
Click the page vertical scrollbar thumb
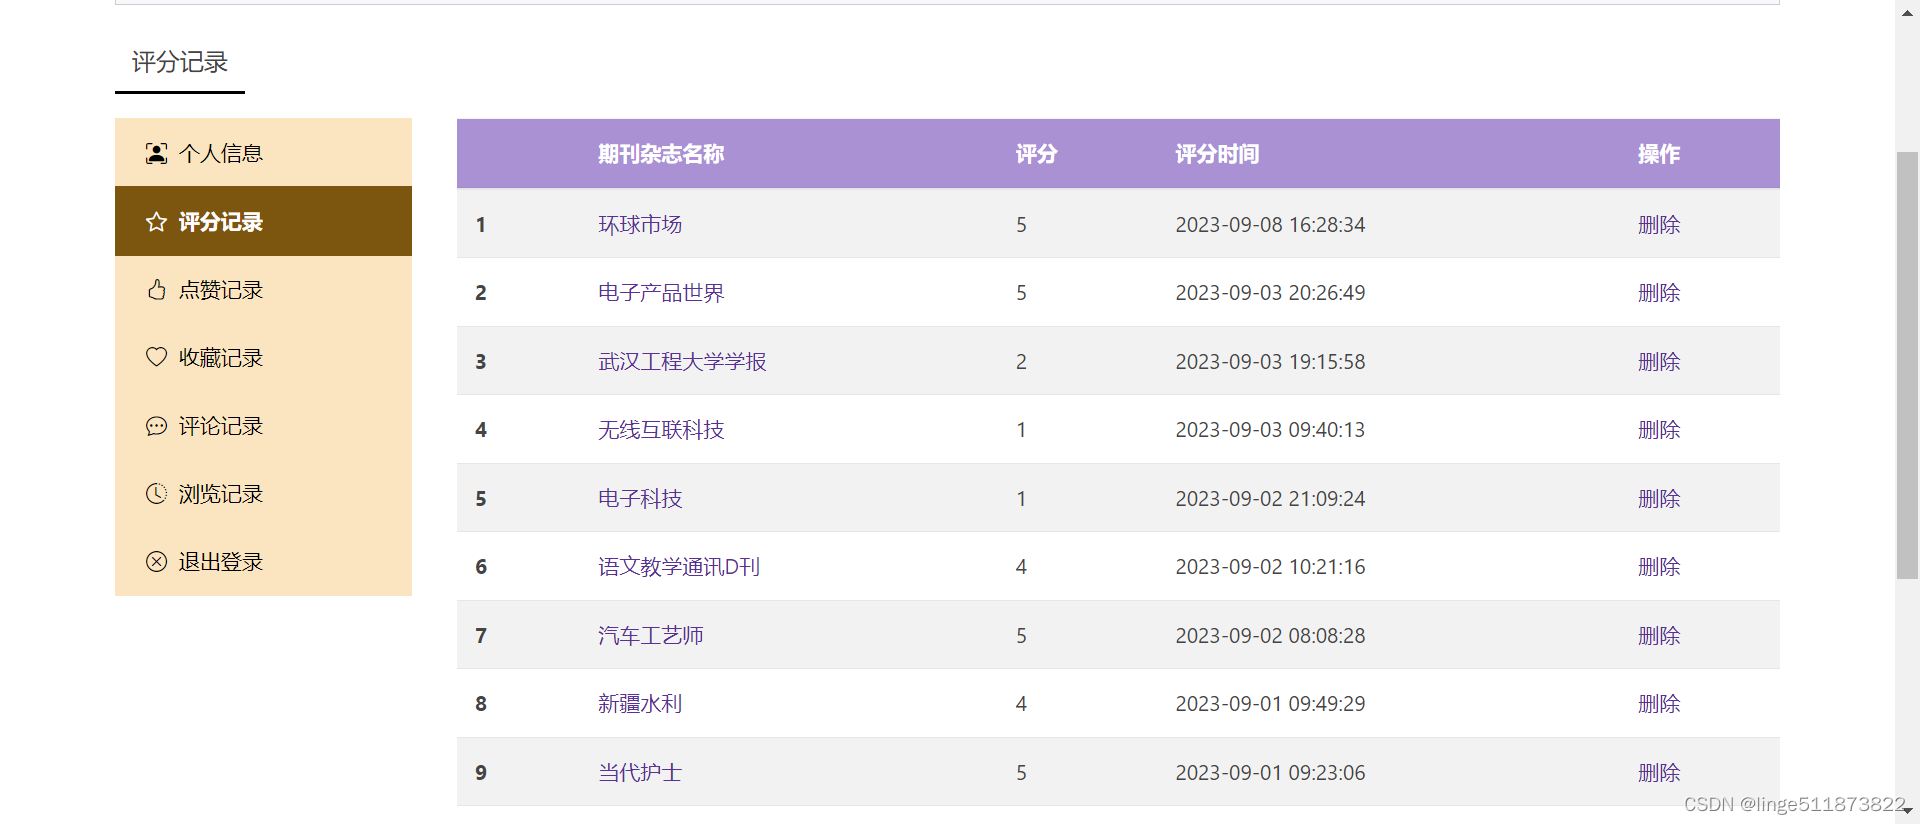pos(1907,365)
